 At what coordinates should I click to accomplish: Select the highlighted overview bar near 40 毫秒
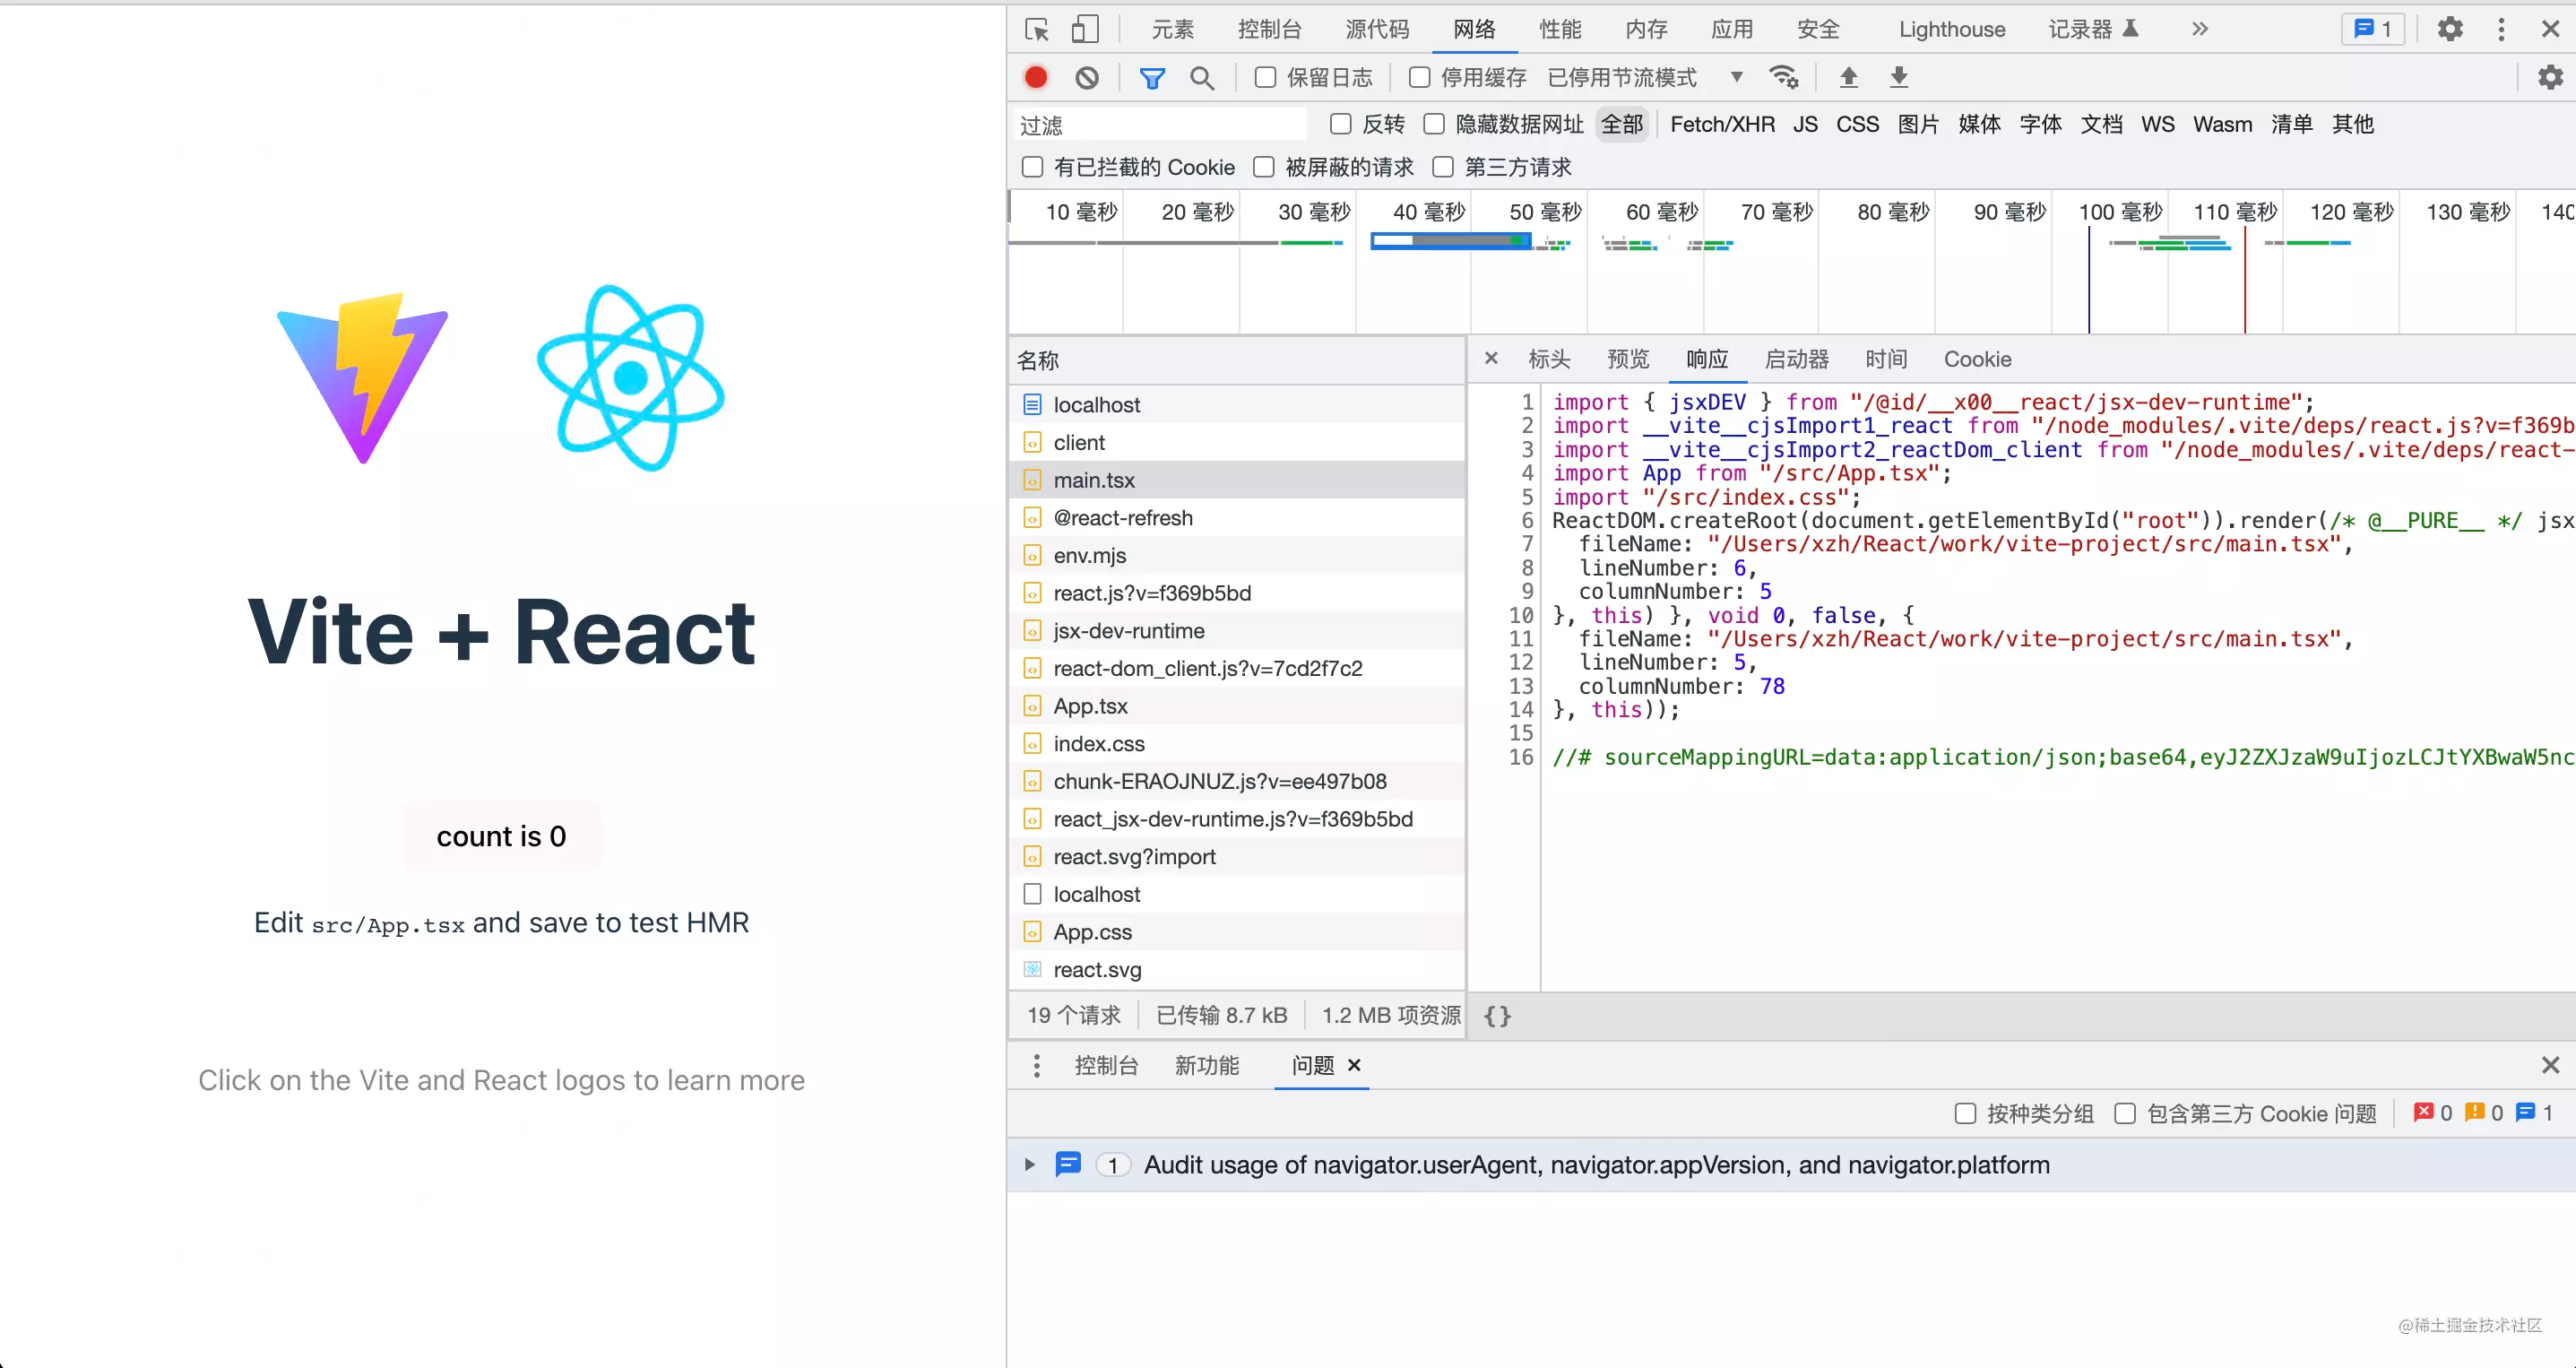click(1451, 240)
